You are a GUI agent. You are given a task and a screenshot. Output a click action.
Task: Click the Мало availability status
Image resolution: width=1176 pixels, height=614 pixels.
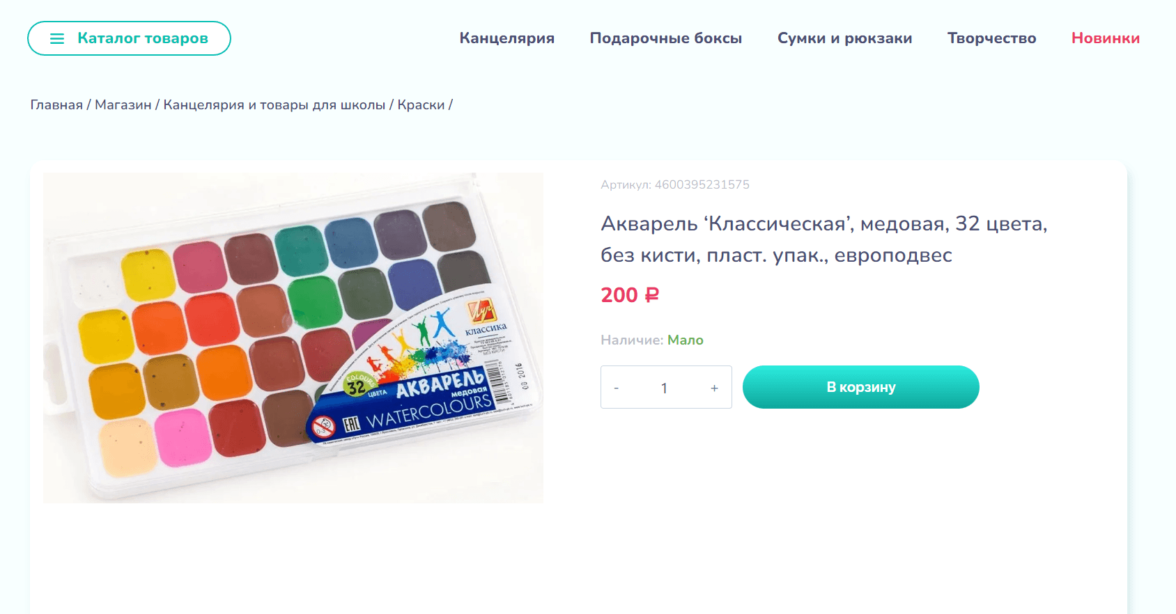[685, 340]
